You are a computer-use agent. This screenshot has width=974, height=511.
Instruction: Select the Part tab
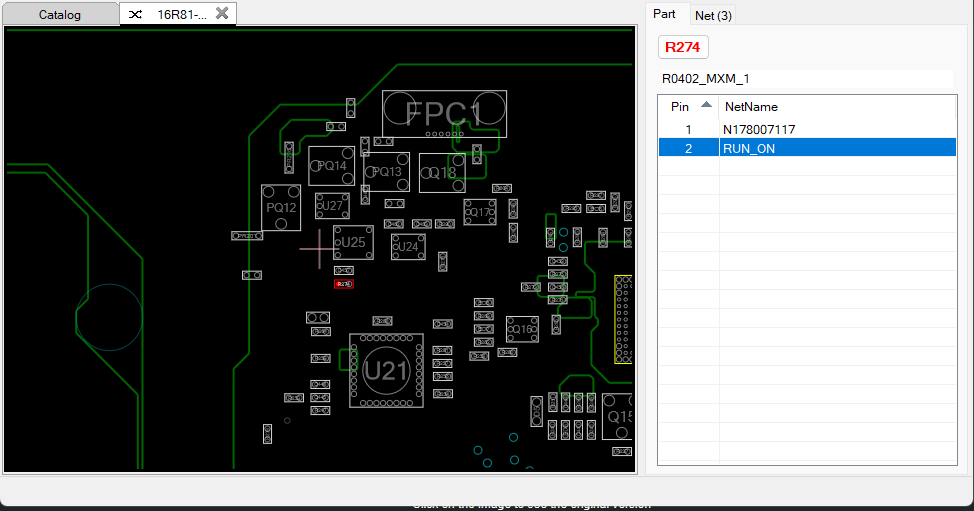coord(664,14)
